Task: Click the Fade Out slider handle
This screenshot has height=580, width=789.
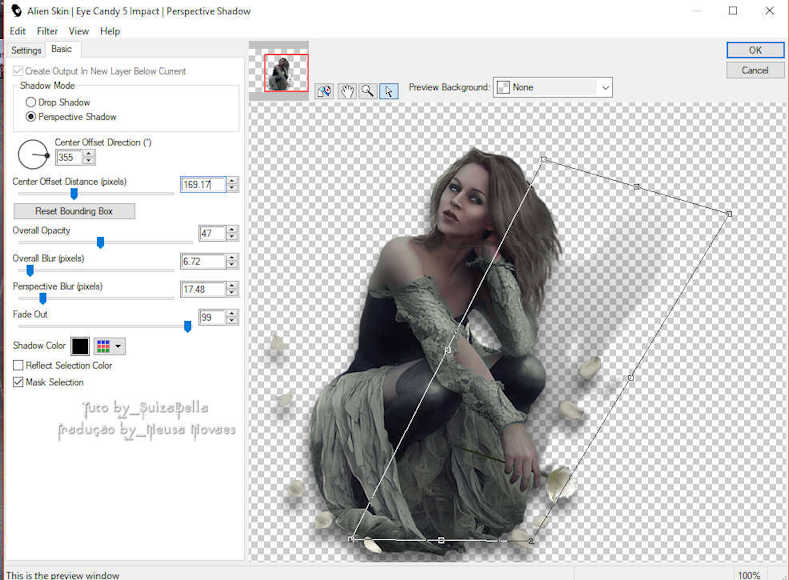Action: (x=187, y=326)
